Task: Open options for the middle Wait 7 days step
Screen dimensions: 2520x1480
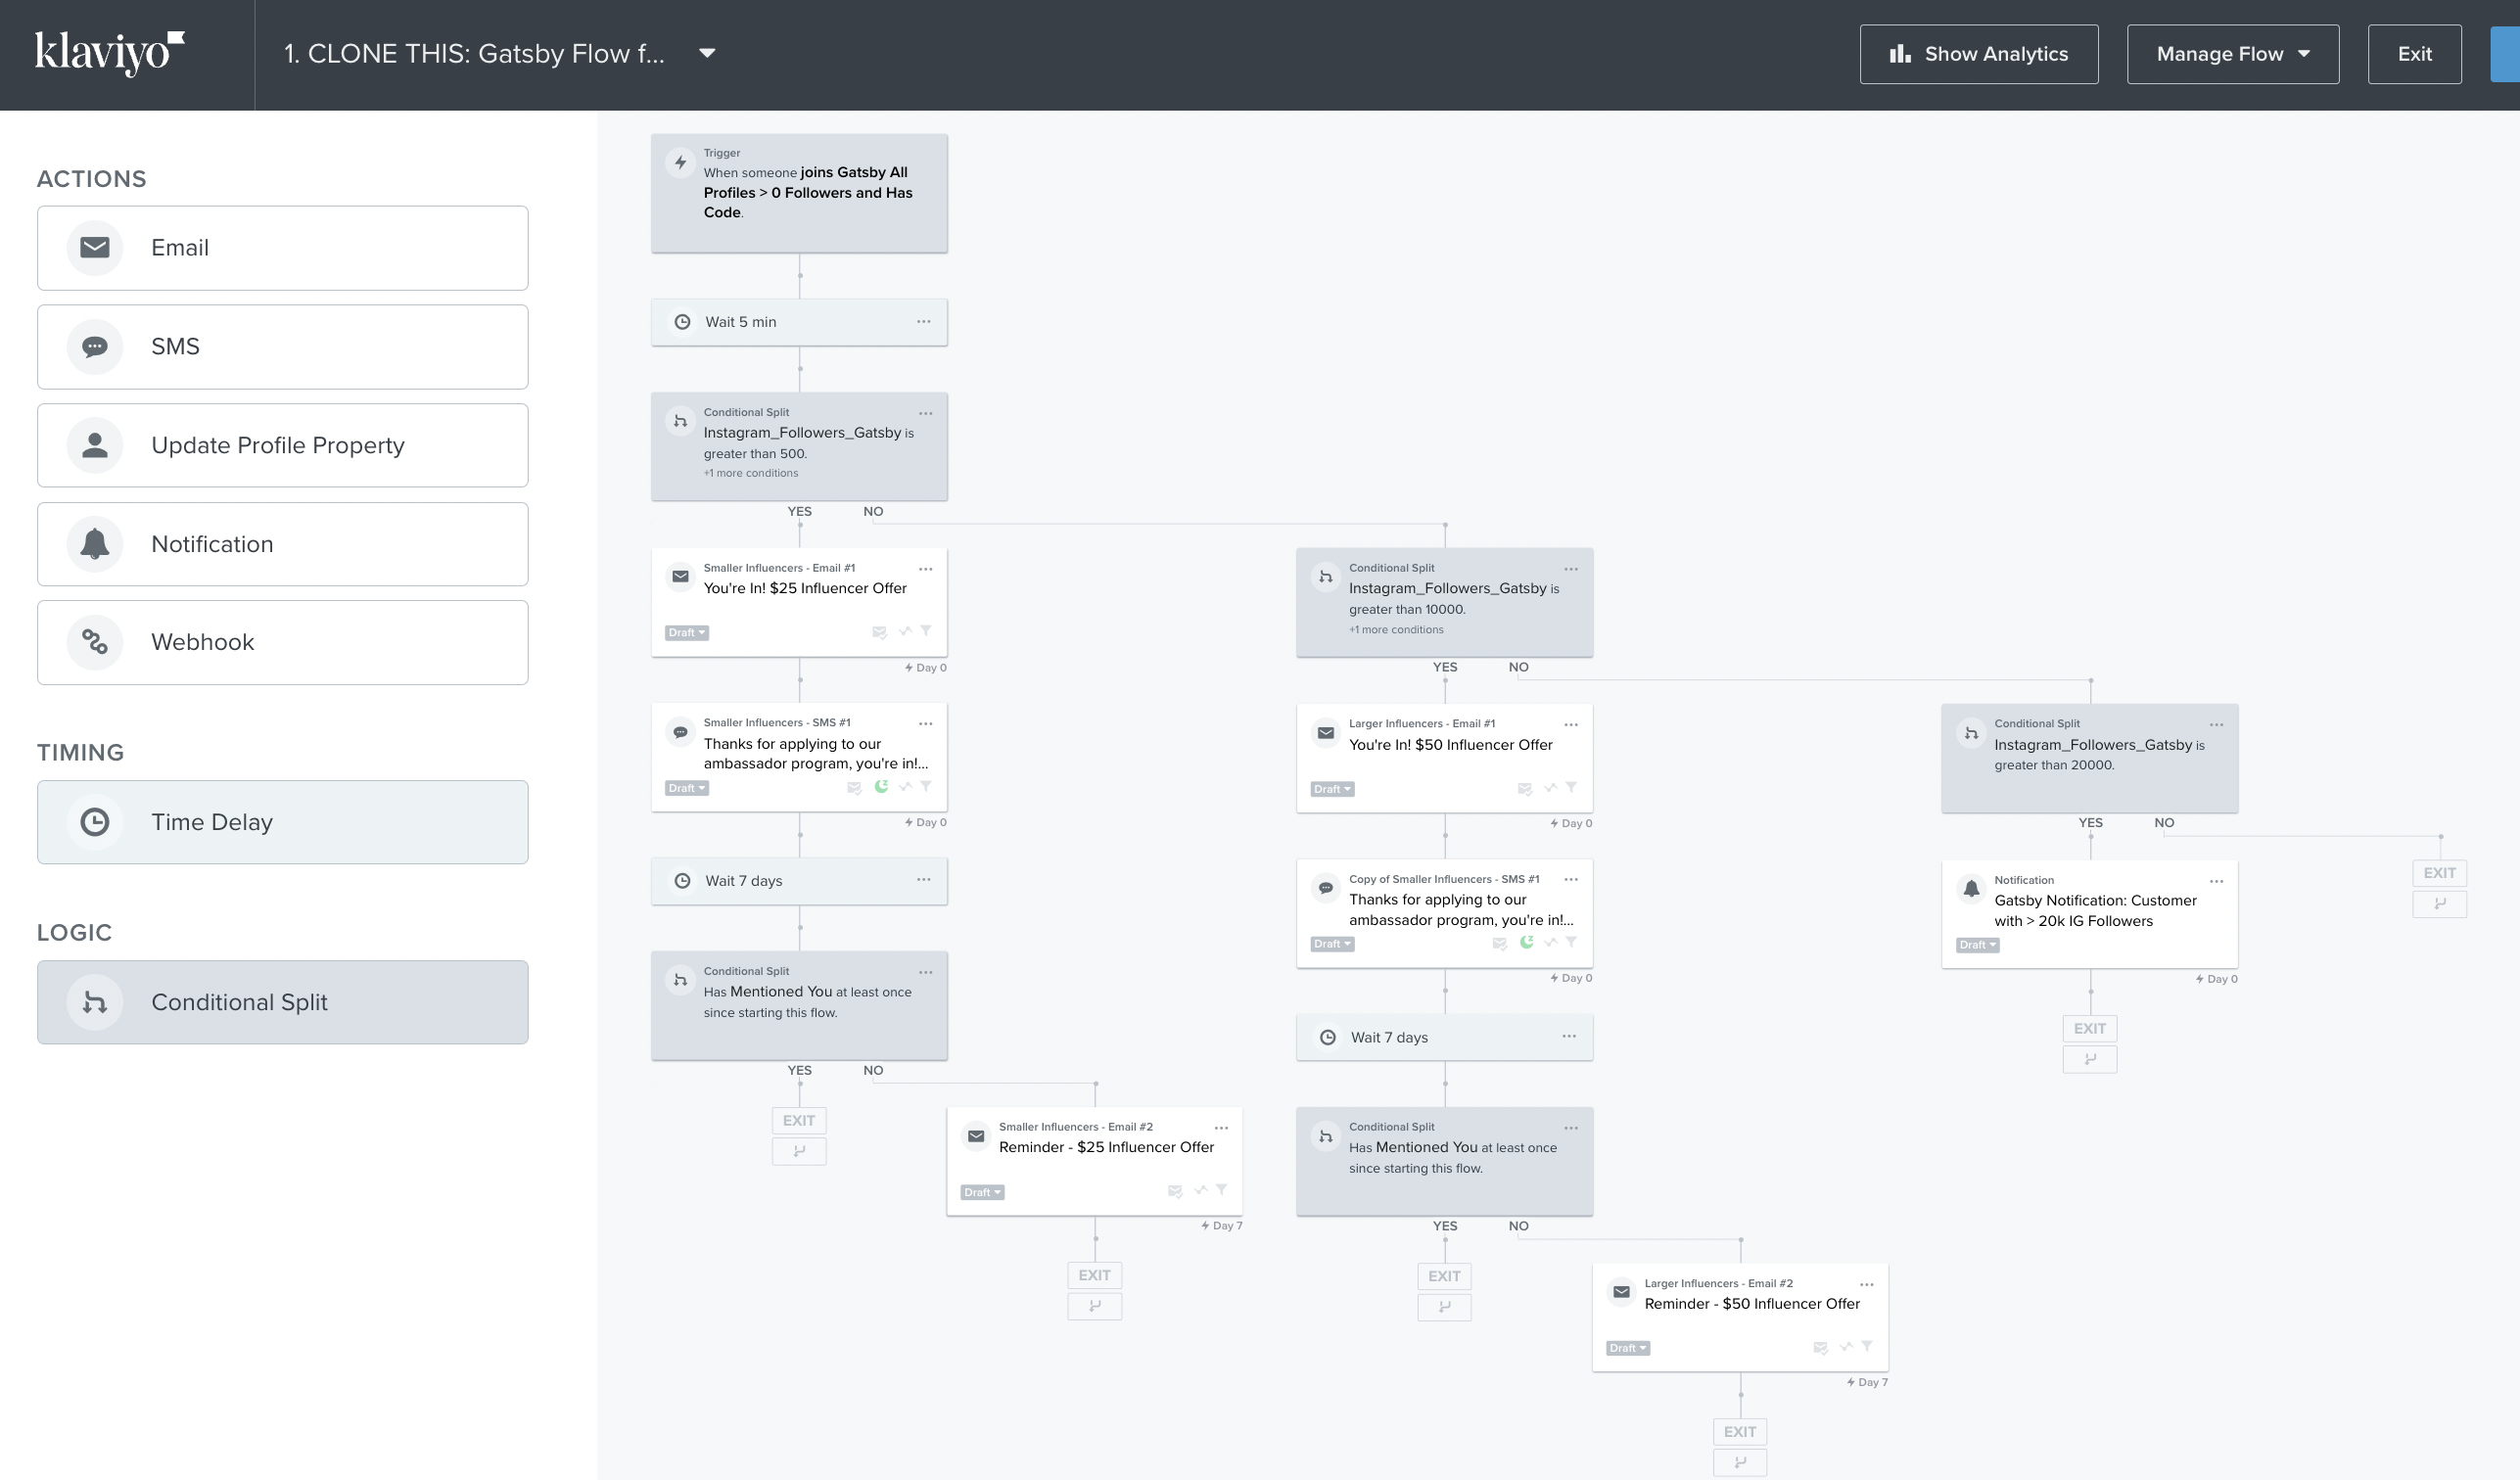Action: tap(1569, 1037)
